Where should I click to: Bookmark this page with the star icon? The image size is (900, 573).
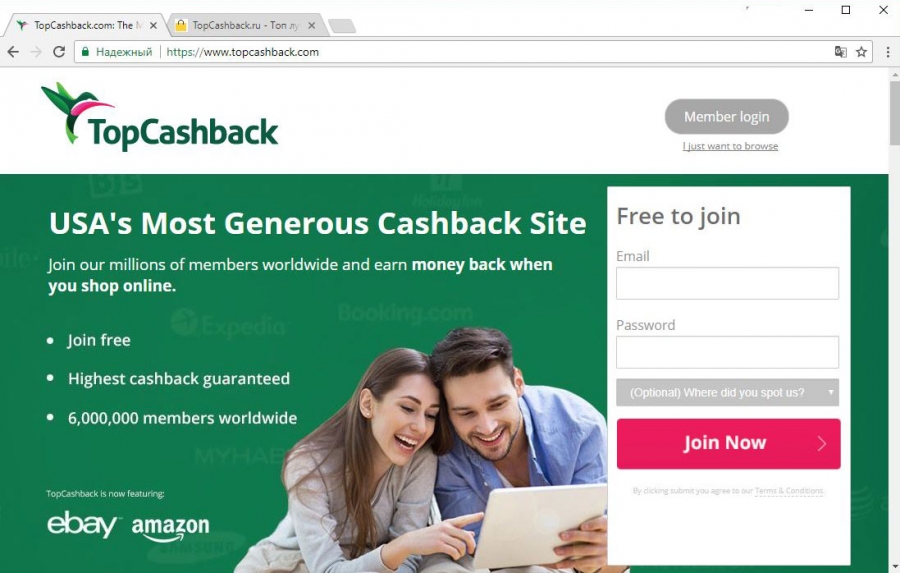861,52
